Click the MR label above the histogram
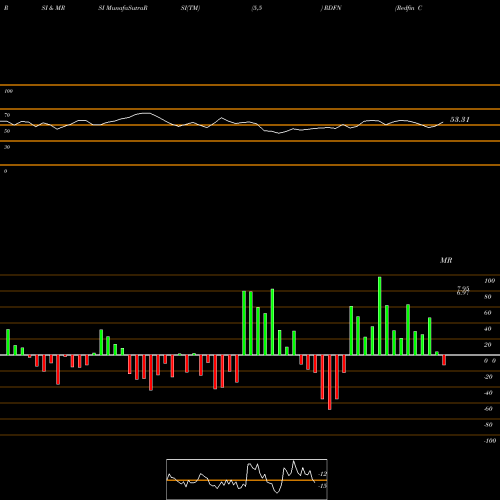This screenshot has width=500, height=500. [x=446, y=260]
